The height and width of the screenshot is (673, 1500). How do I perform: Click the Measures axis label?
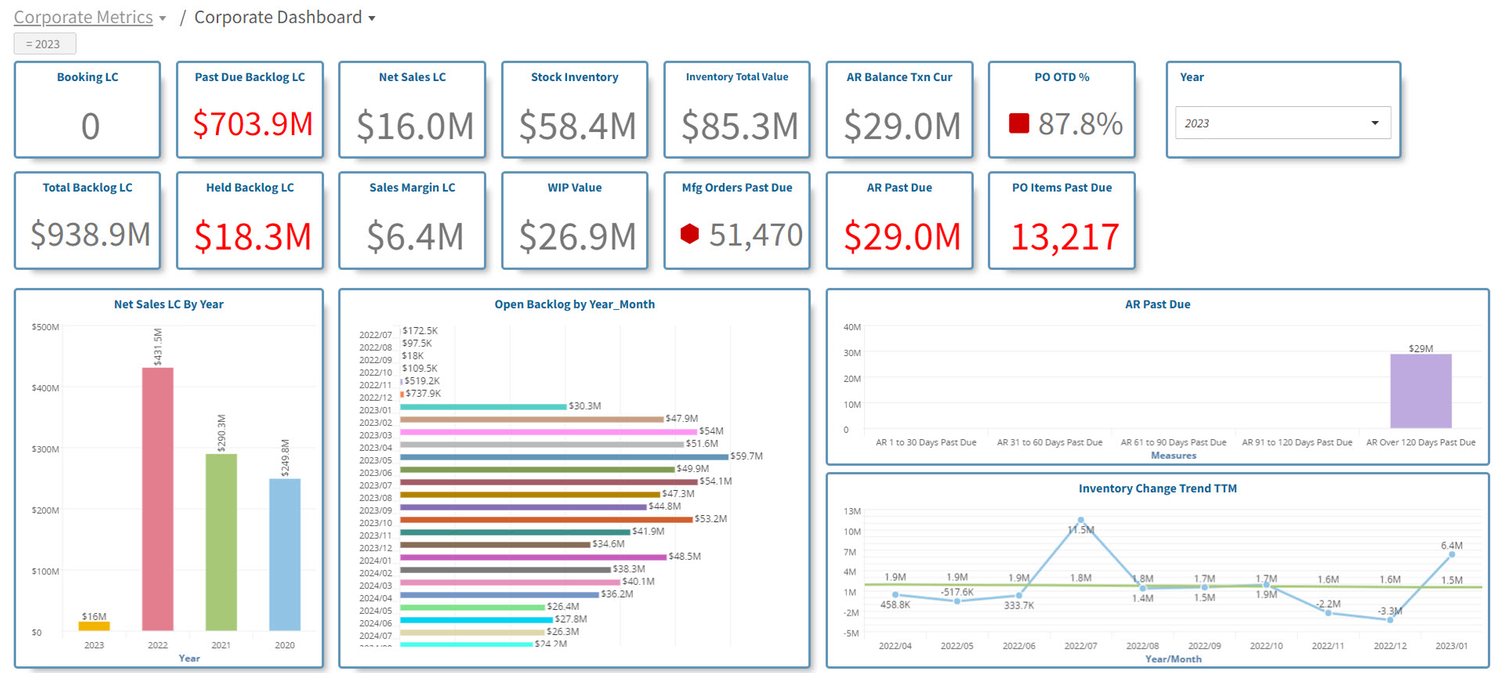coord(1173,455)
